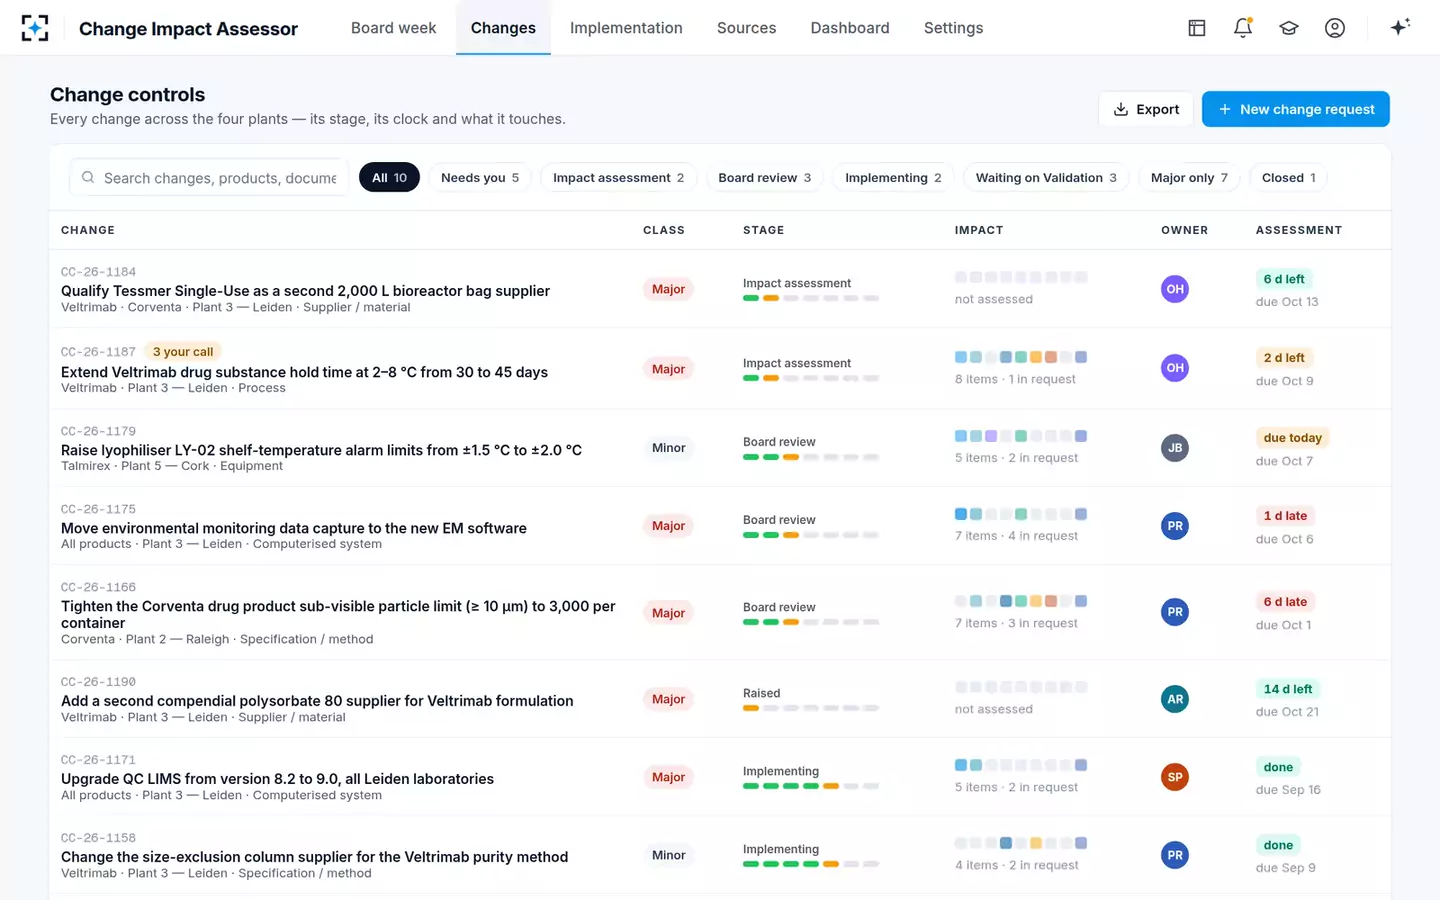
Task: Click the Change Impact Assessor logo icon
Action: coord(35,28)
